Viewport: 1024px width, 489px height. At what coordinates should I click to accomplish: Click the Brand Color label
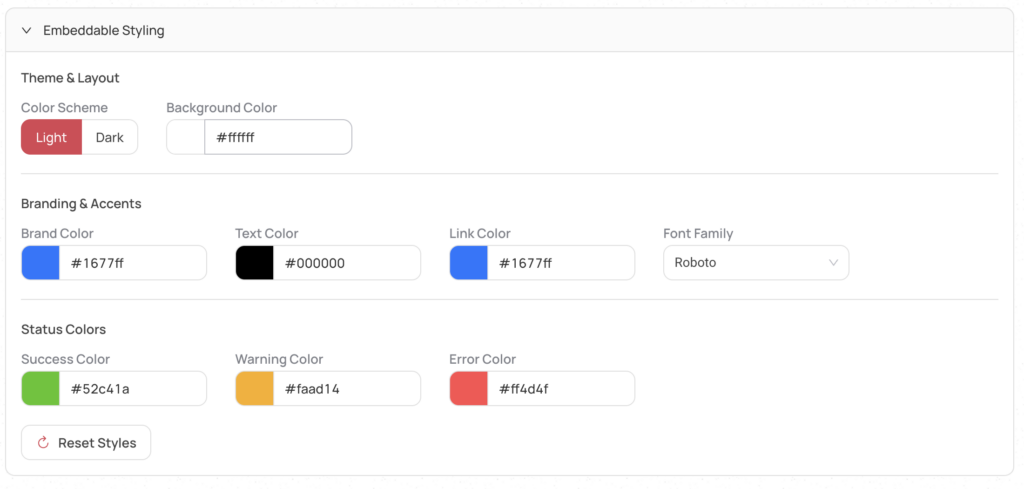(57, 234)
